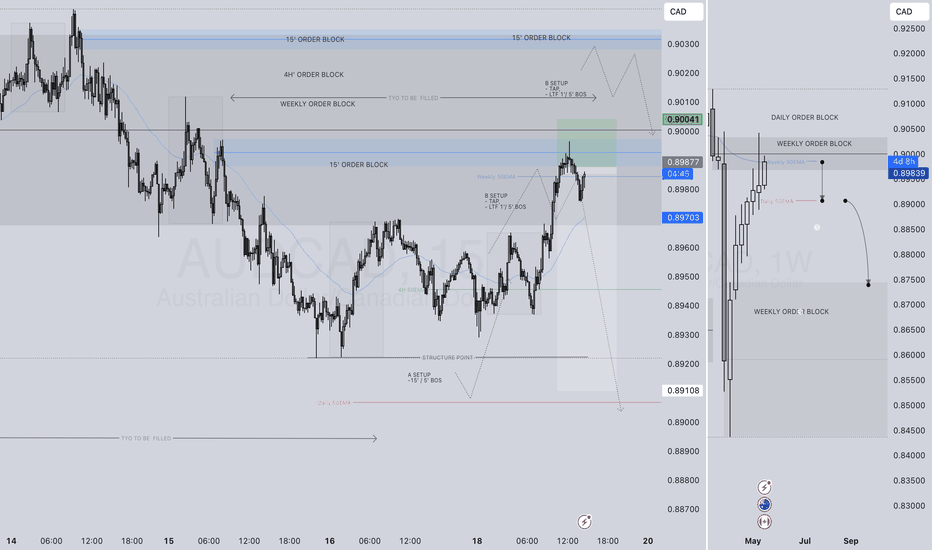Click date 14 on the time axis
Viewport: 932px width, 550px height.
pos(11,541)
